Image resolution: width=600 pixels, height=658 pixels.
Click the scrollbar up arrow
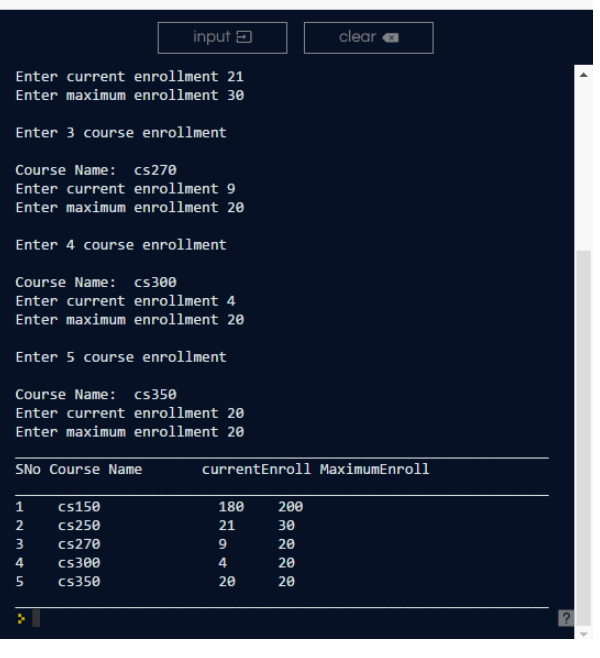pyautogui.click(x=585, y=75)
